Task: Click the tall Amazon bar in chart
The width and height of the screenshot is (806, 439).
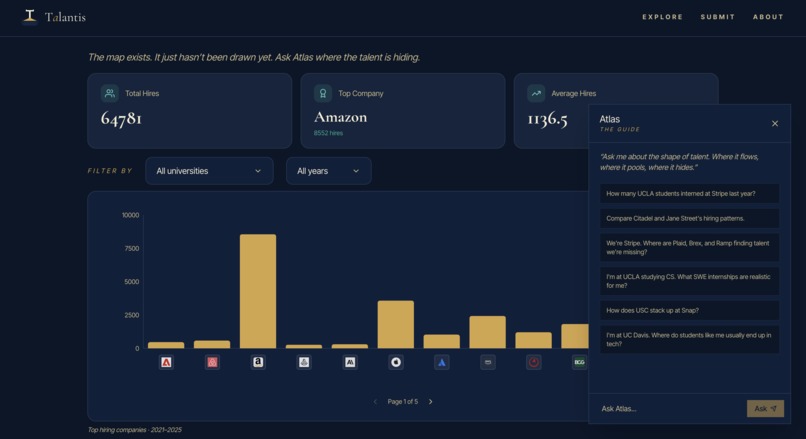Action: (x=258, y=291)
